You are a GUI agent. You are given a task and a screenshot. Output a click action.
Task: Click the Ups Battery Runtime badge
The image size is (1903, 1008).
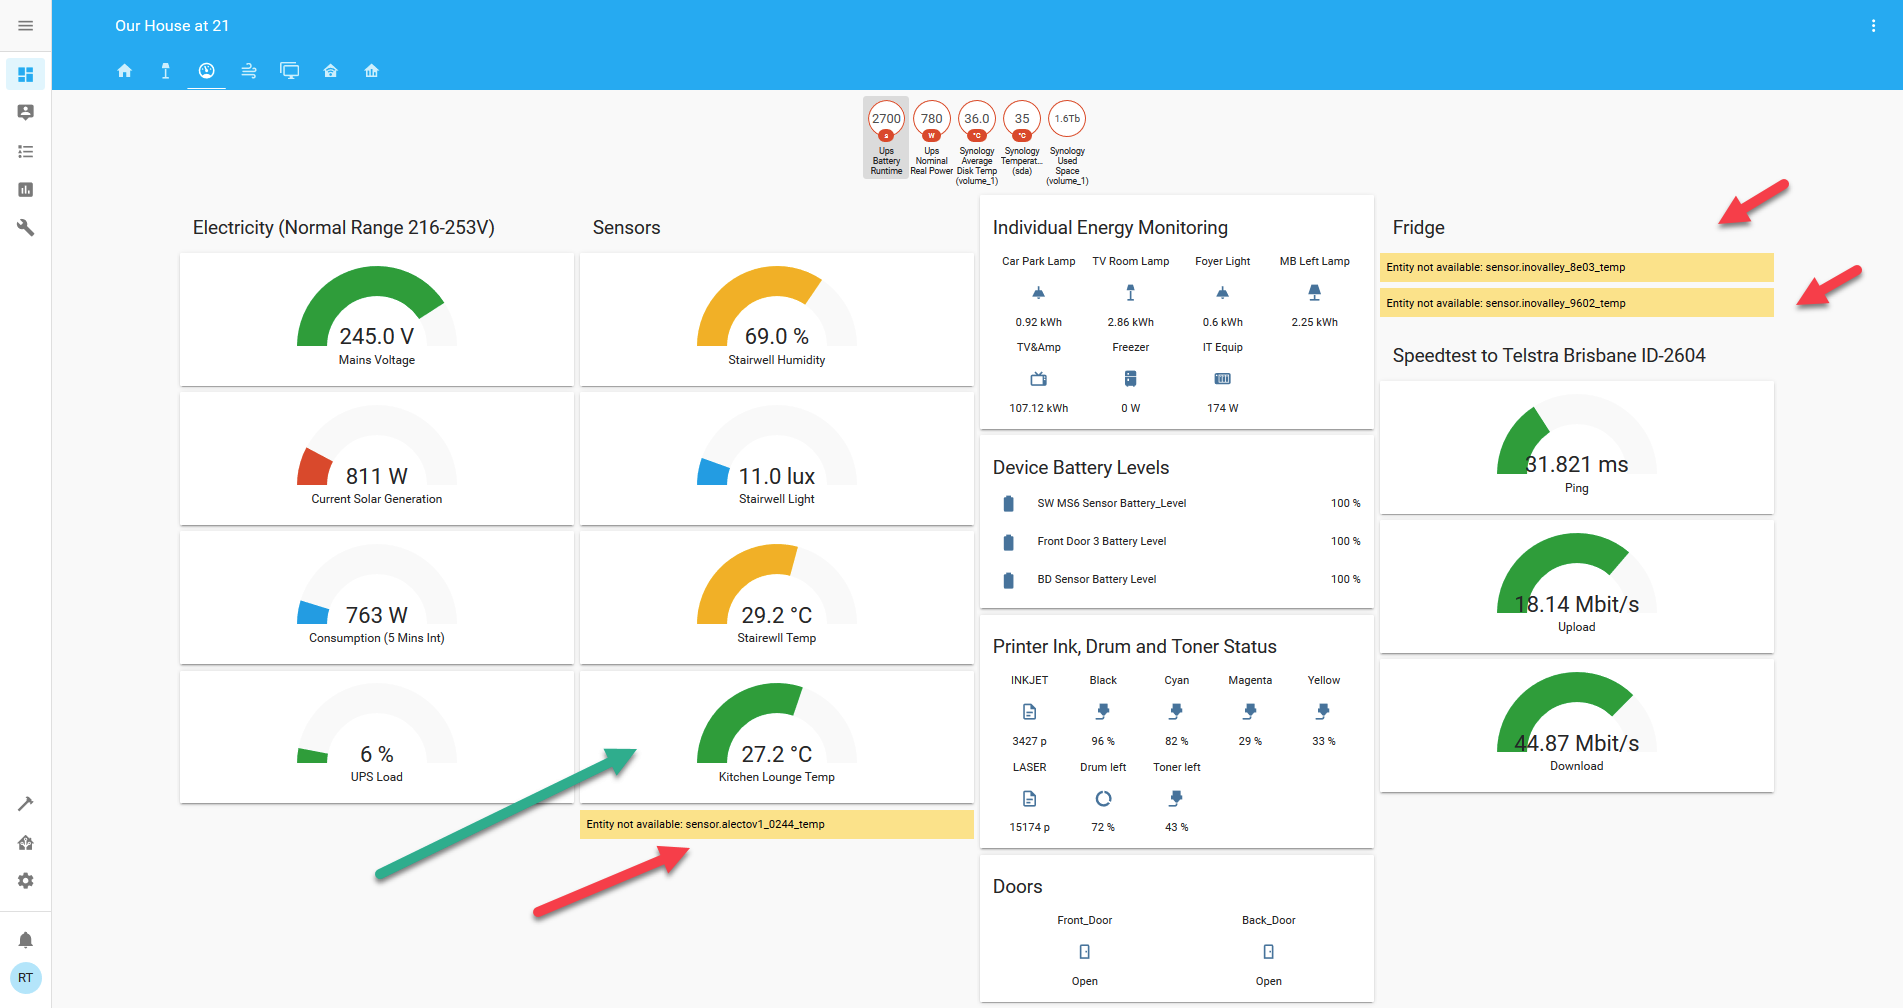pos(886,138)
